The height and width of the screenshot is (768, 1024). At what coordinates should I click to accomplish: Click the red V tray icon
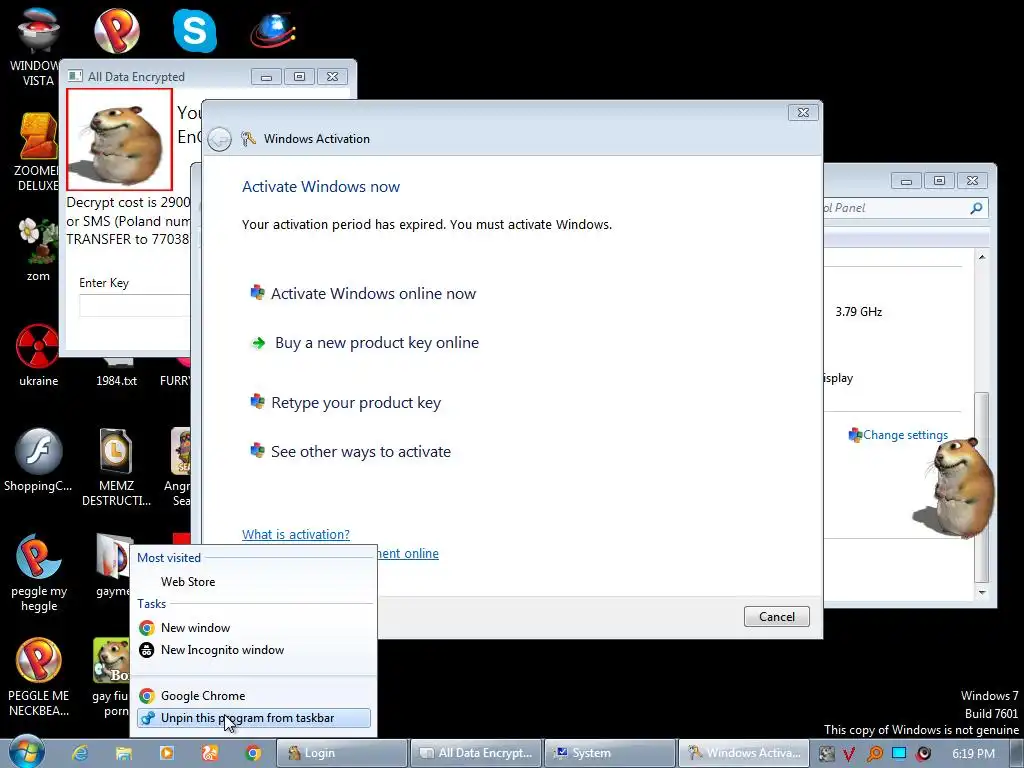click(849, 754)
